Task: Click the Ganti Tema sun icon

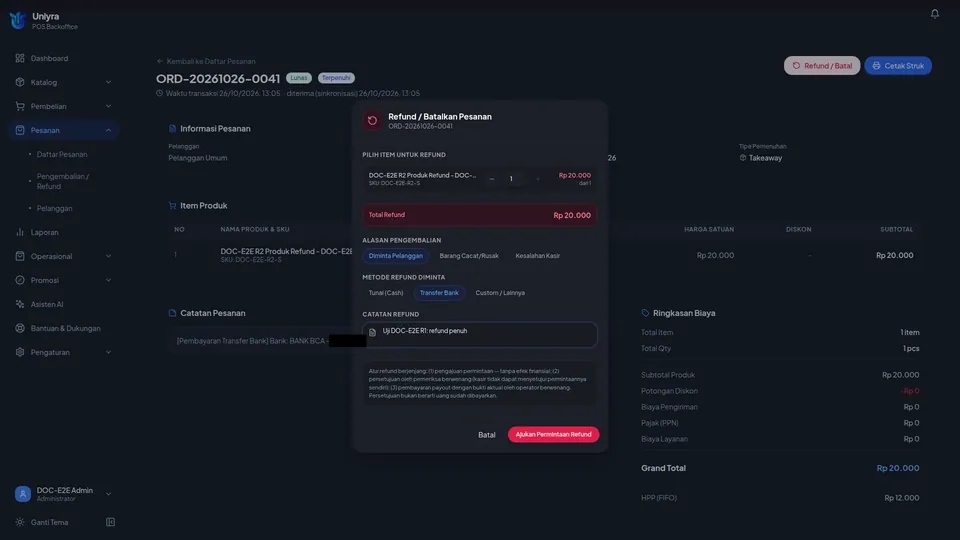Action: coord(20,522)
